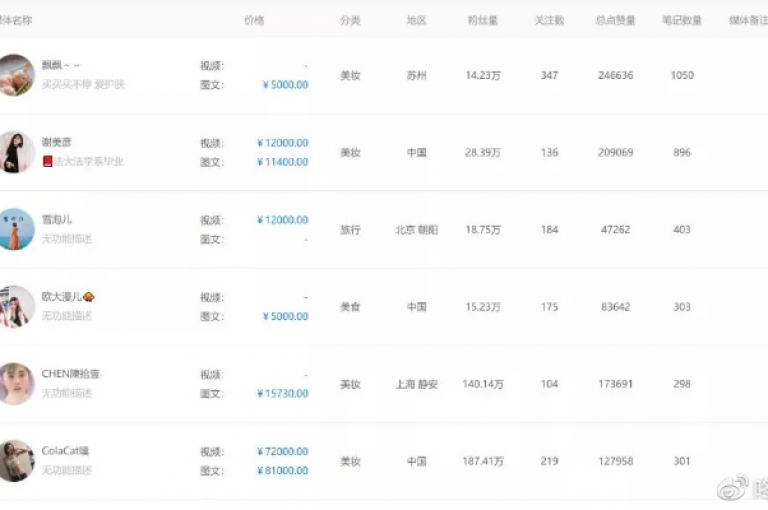
Task: Click the 笔记数量 column header
Action: (x=682, y=21)
